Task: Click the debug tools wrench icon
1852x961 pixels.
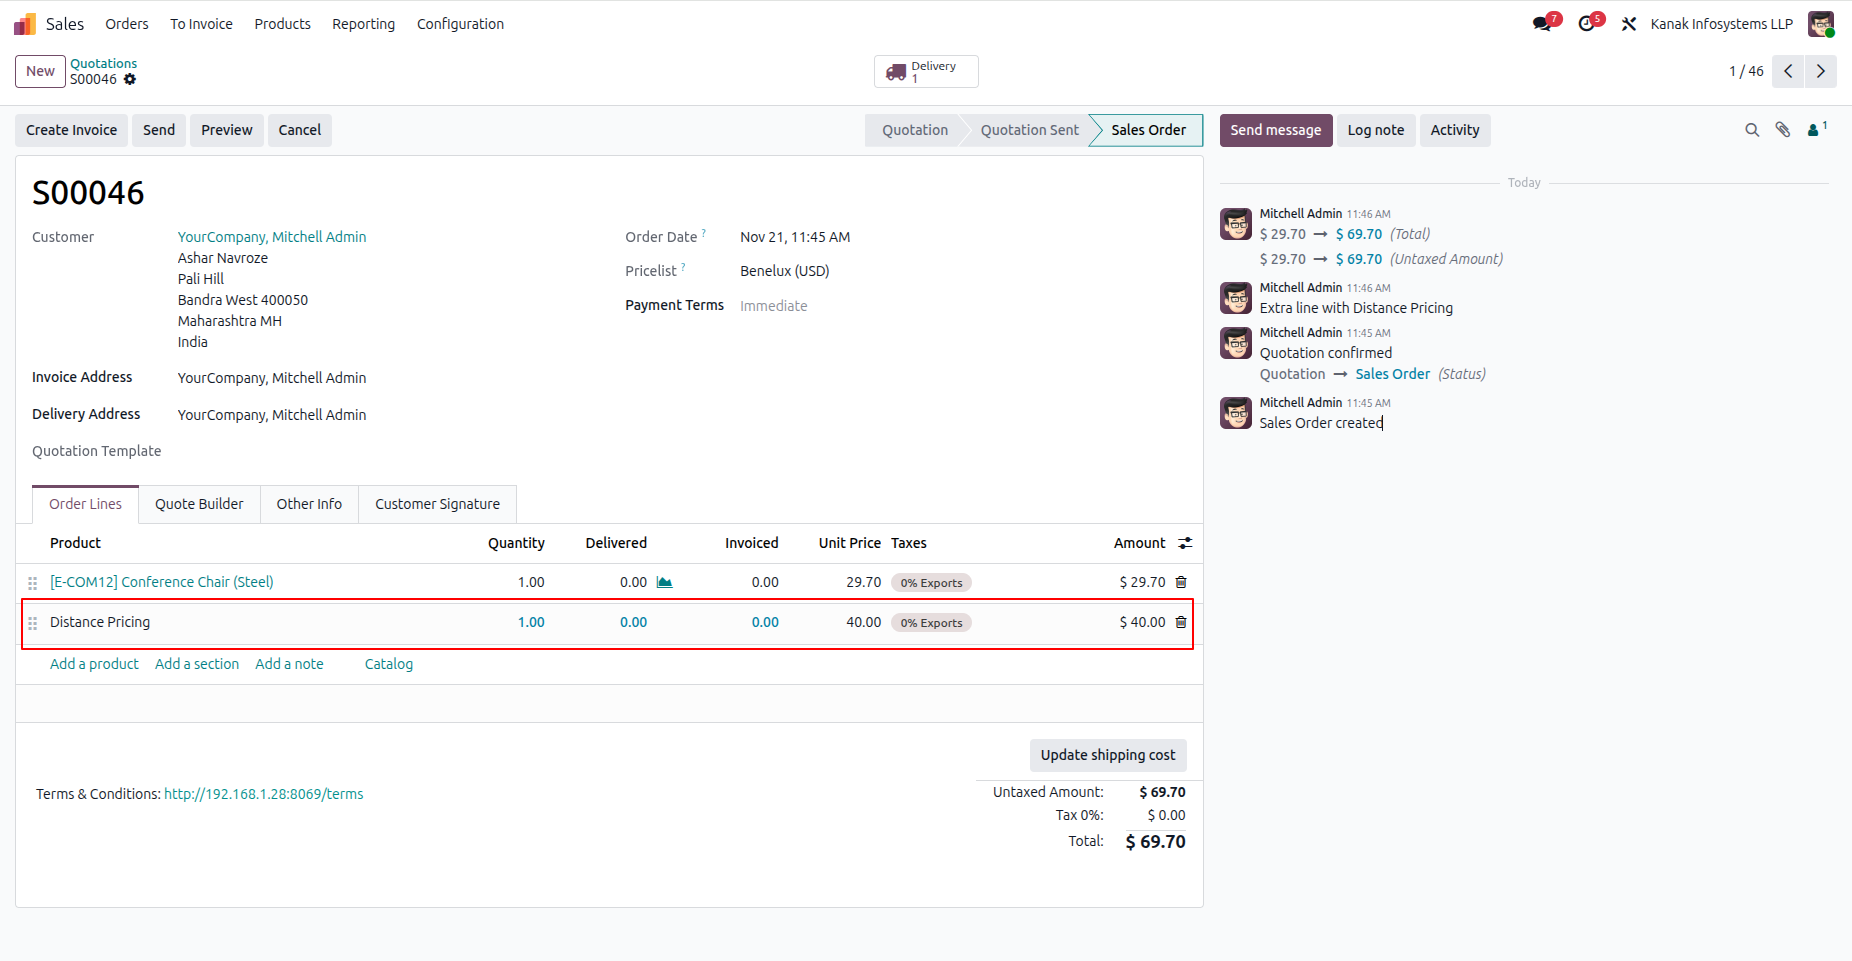Action: pyautogui.click(x=1629, y=24)
